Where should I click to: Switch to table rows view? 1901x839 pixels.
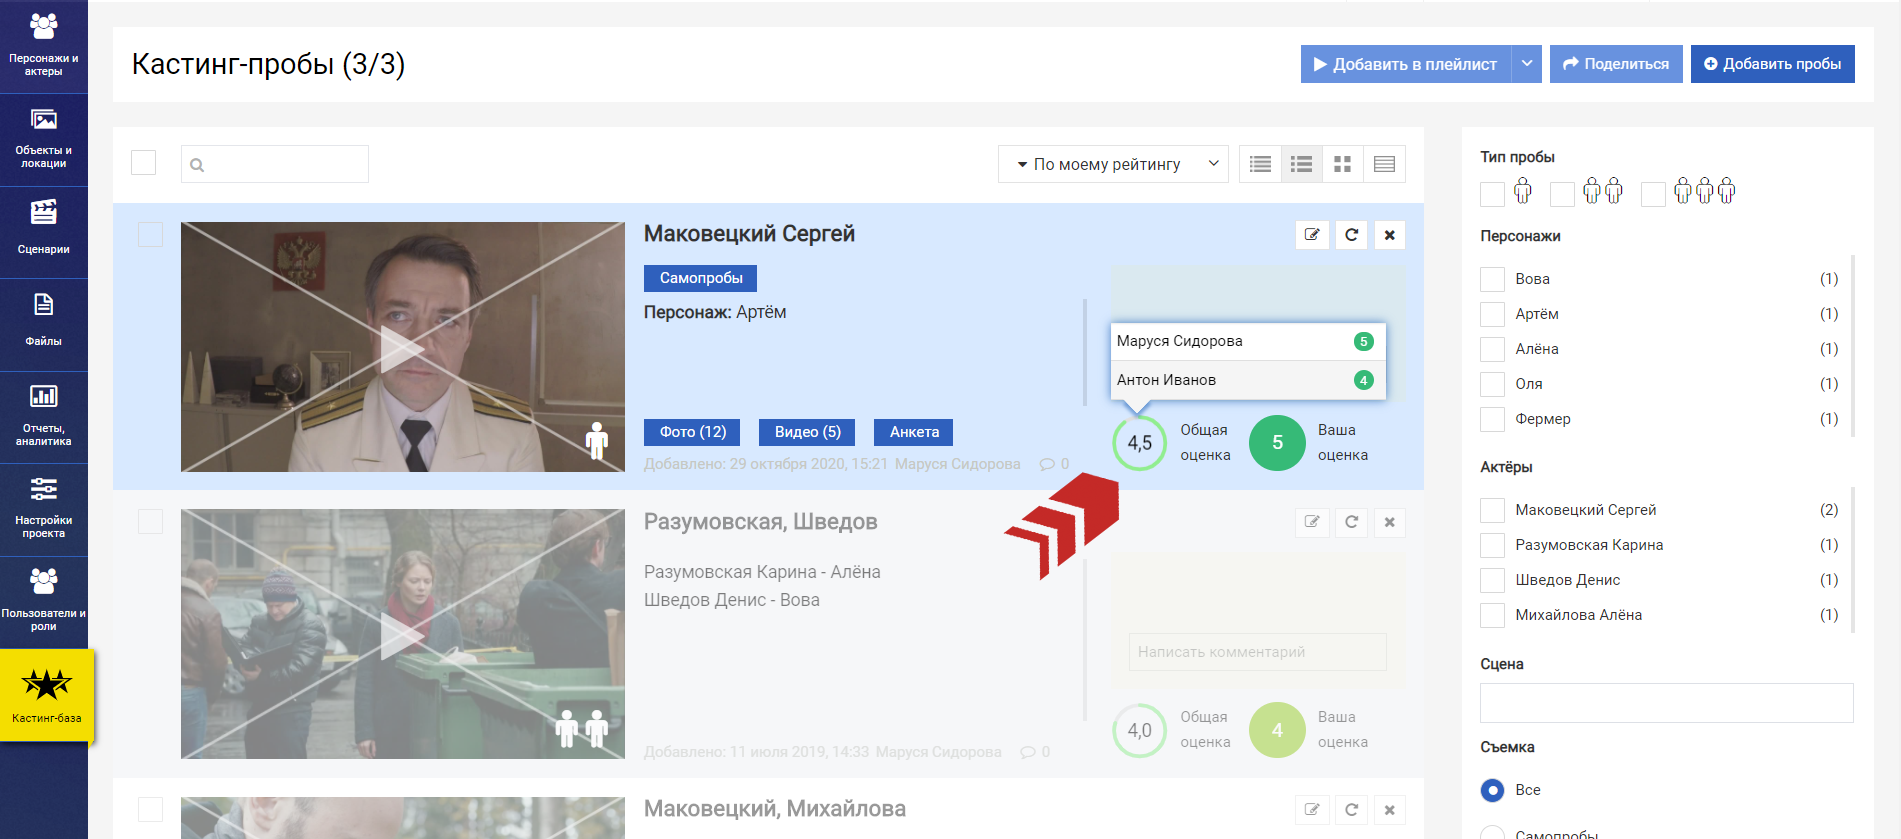(1384, 164)
